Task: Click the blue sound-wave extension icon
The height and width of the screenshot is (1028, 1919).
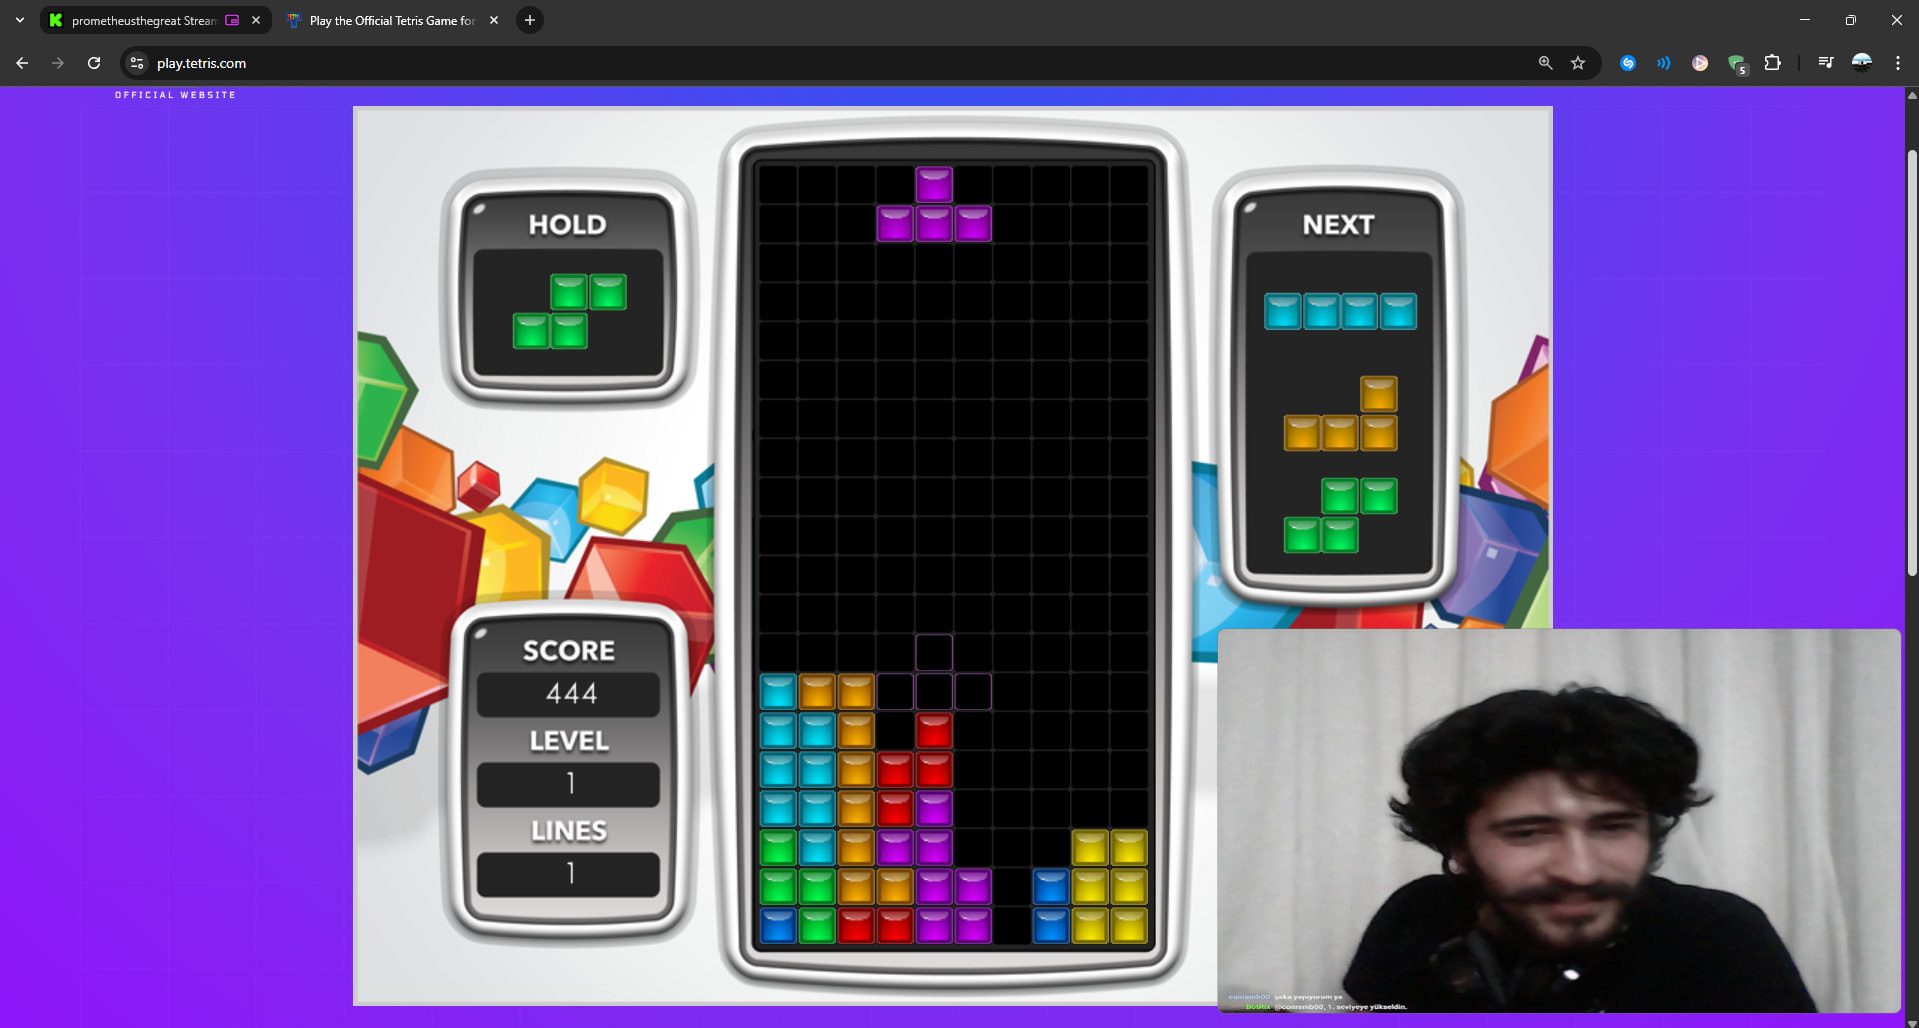Action: 1664,63
